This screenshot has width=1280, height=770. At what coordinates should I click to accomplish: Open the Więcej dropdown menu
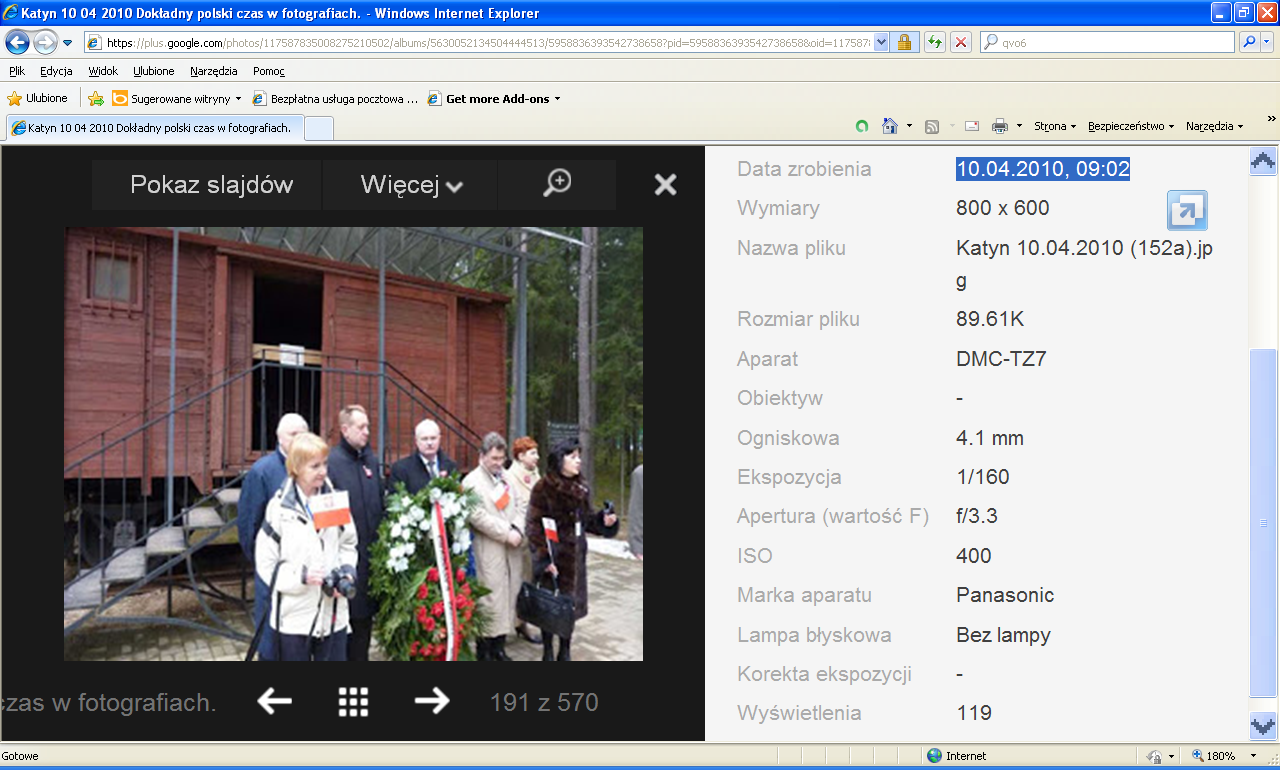pos(411,185)
